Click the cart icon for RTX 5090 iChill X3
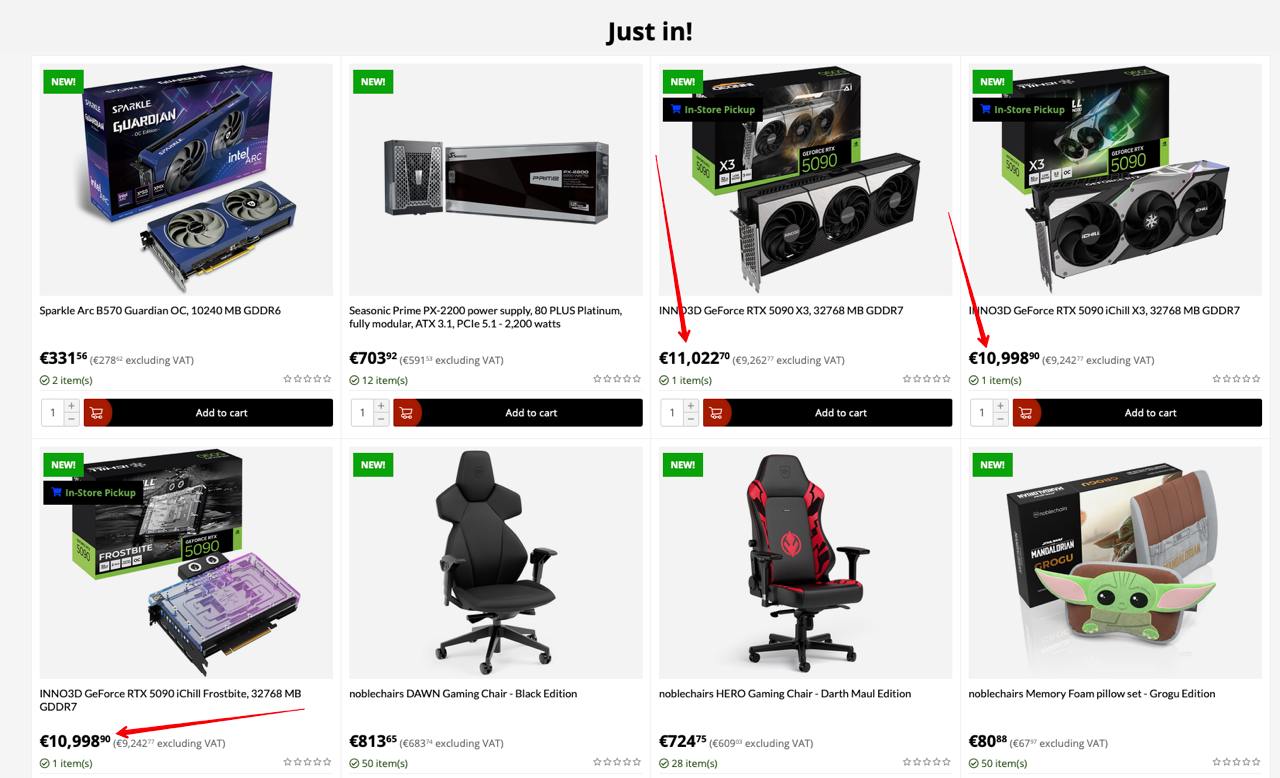The image size is (1280, 778). (x=1027, y=413)
